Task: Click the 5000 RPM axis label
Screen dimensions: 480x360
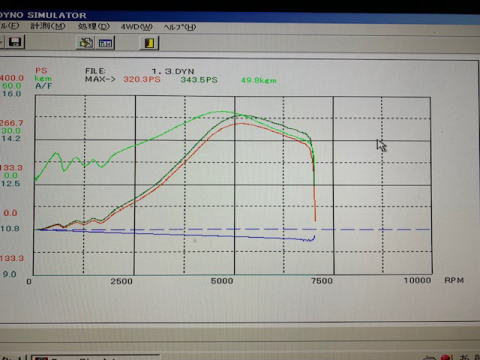Action: pyautogui.click(x=222, y=281)
